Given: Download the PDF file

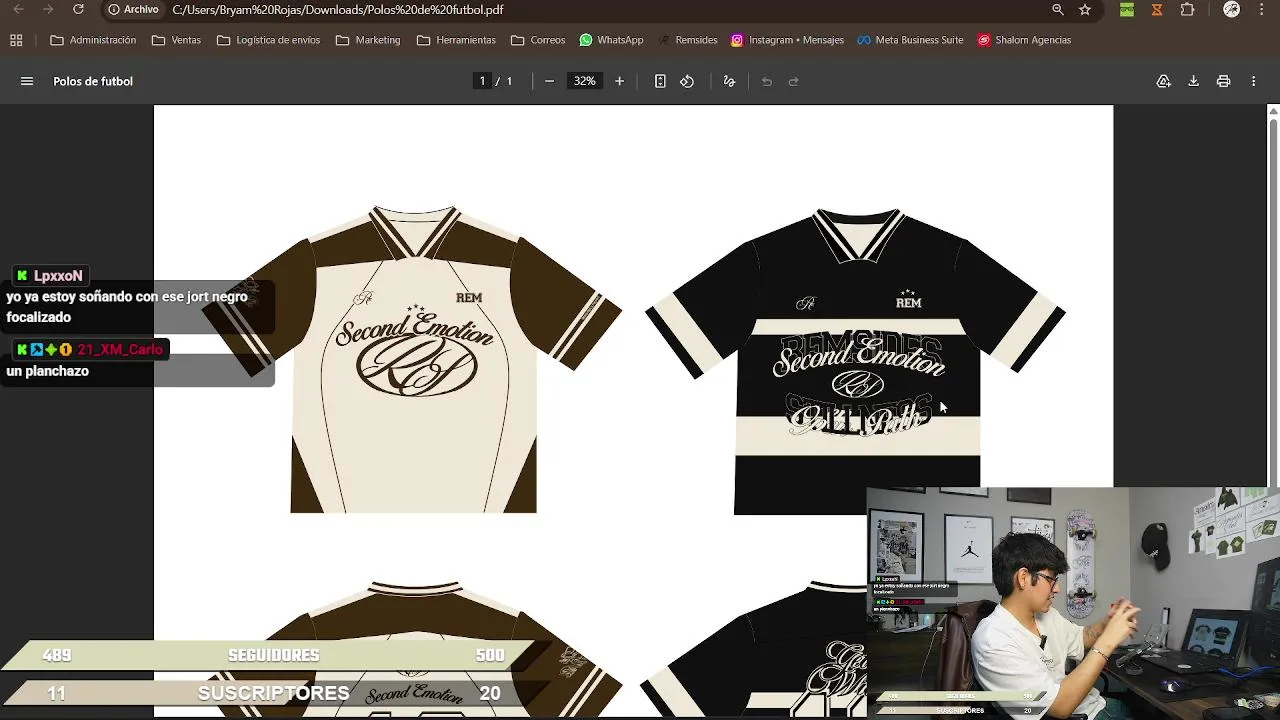Looking at the screenshot, I should [1193, 81].
